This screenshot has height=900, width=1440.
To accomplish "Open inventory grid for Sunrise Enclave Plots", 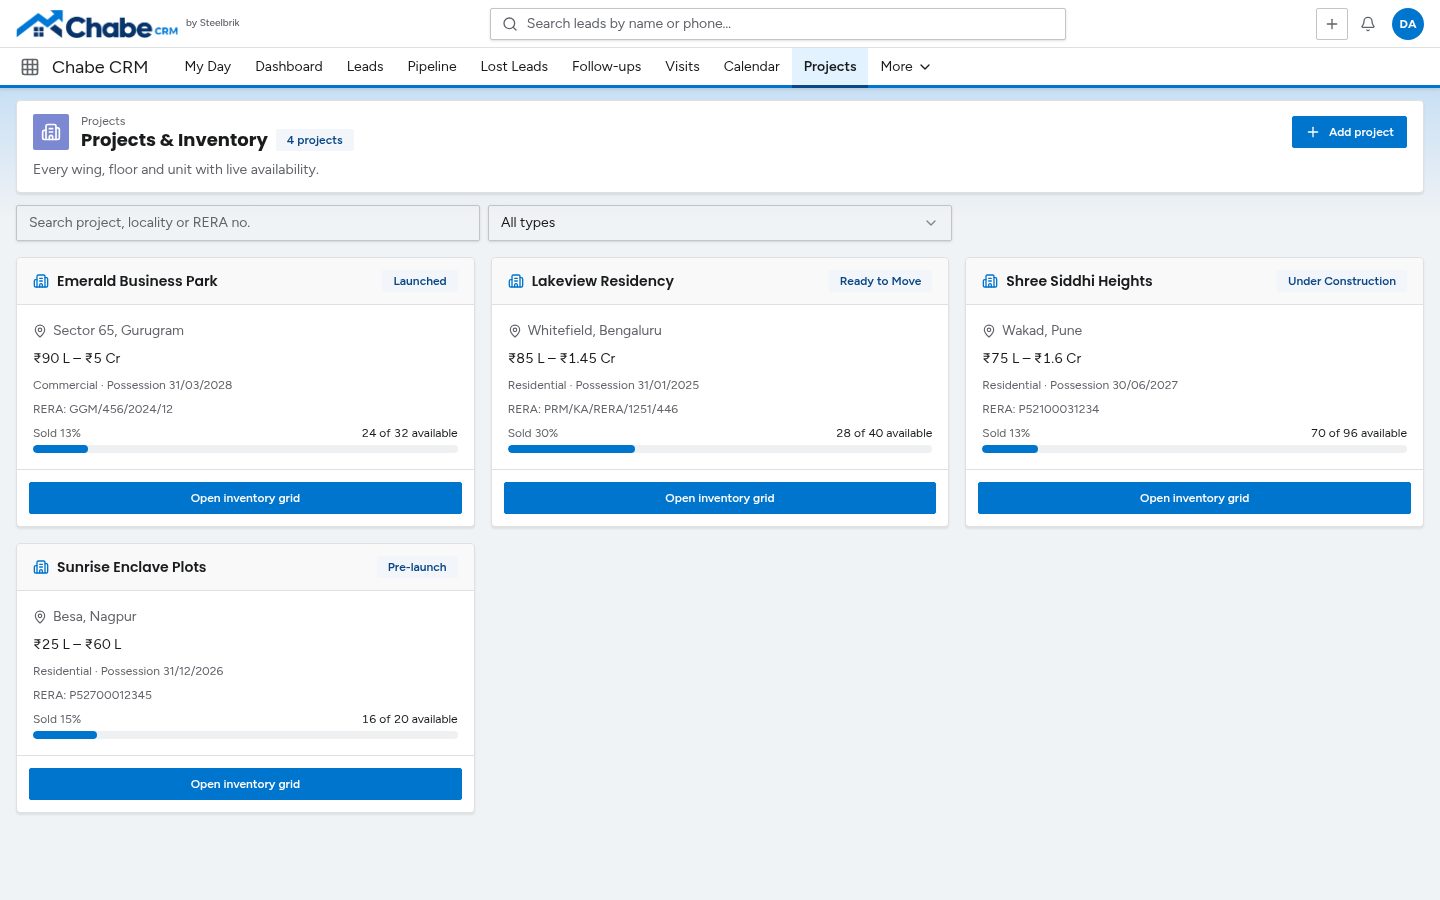I will [245, 784].
